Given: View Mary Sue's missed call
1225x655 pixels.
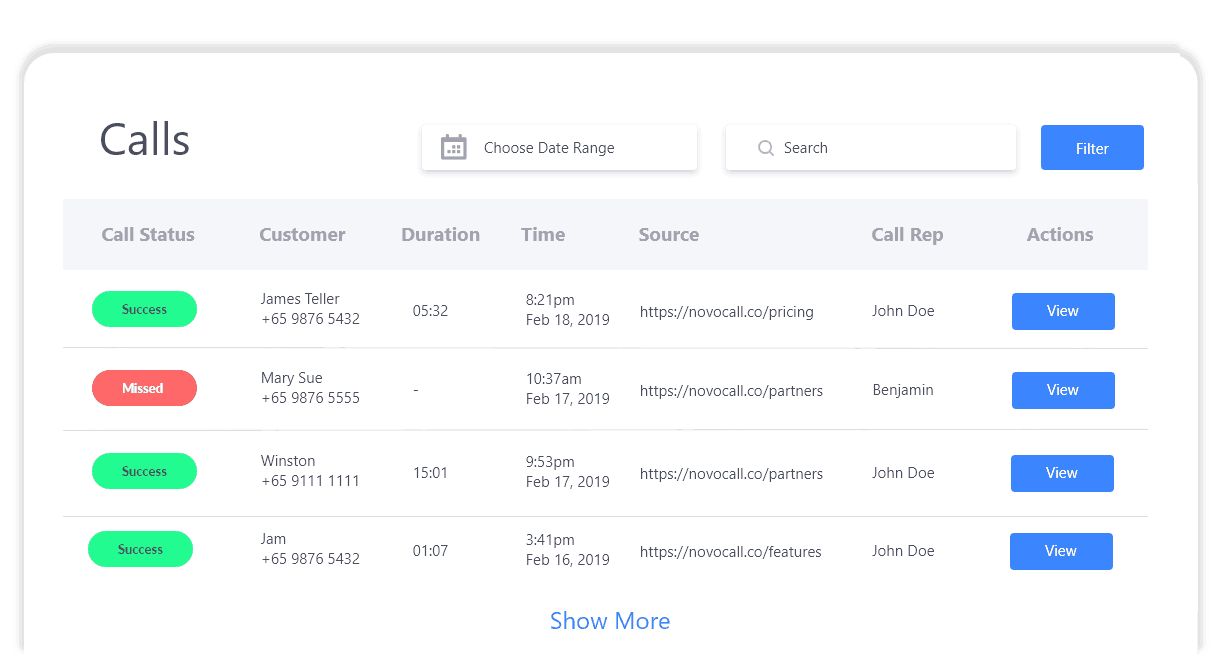Looking at the screenshot, I should click(x=1062, y=390).
